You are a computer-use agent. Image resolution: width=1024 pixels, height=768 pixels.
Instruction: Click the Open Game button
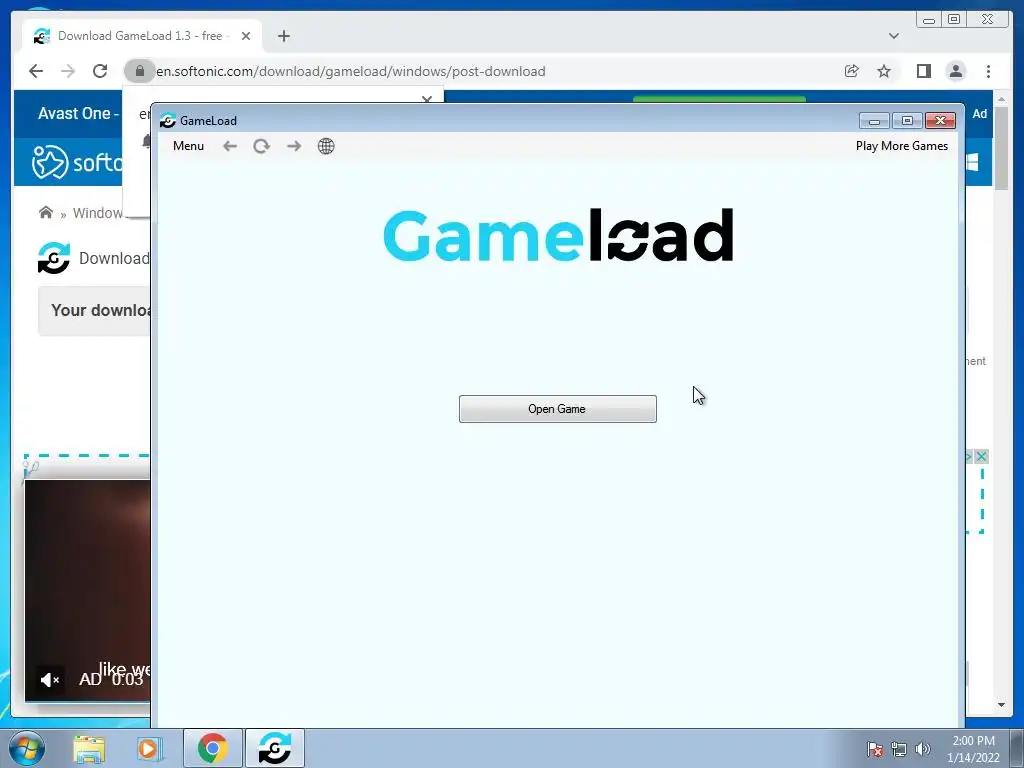click(x=558, y=409)
